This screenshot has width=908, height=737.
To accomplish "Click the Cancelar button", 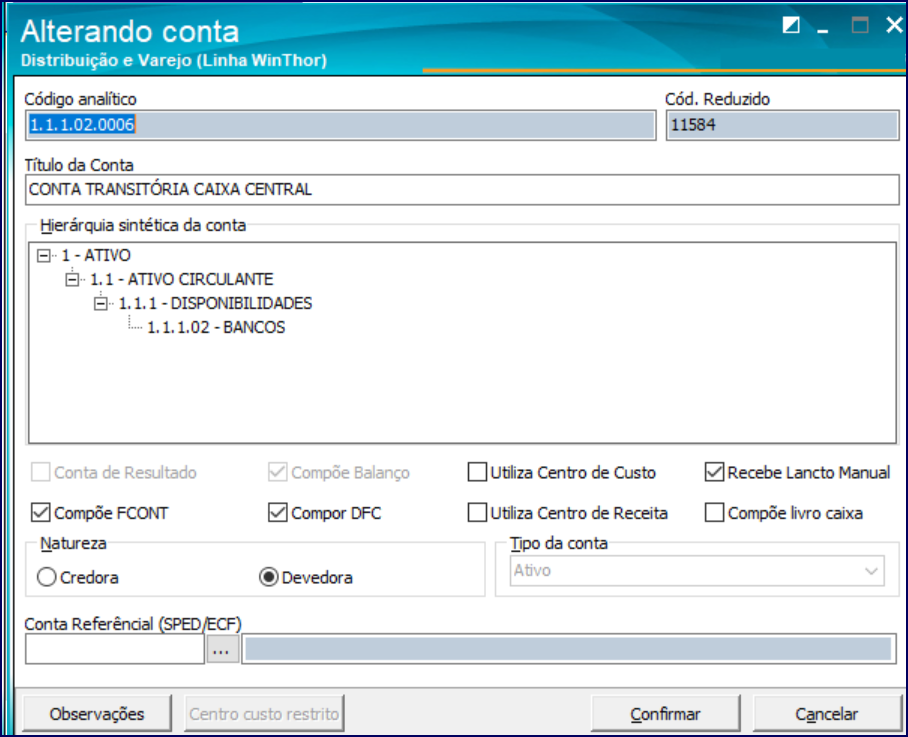I will [x=826, y=714].
